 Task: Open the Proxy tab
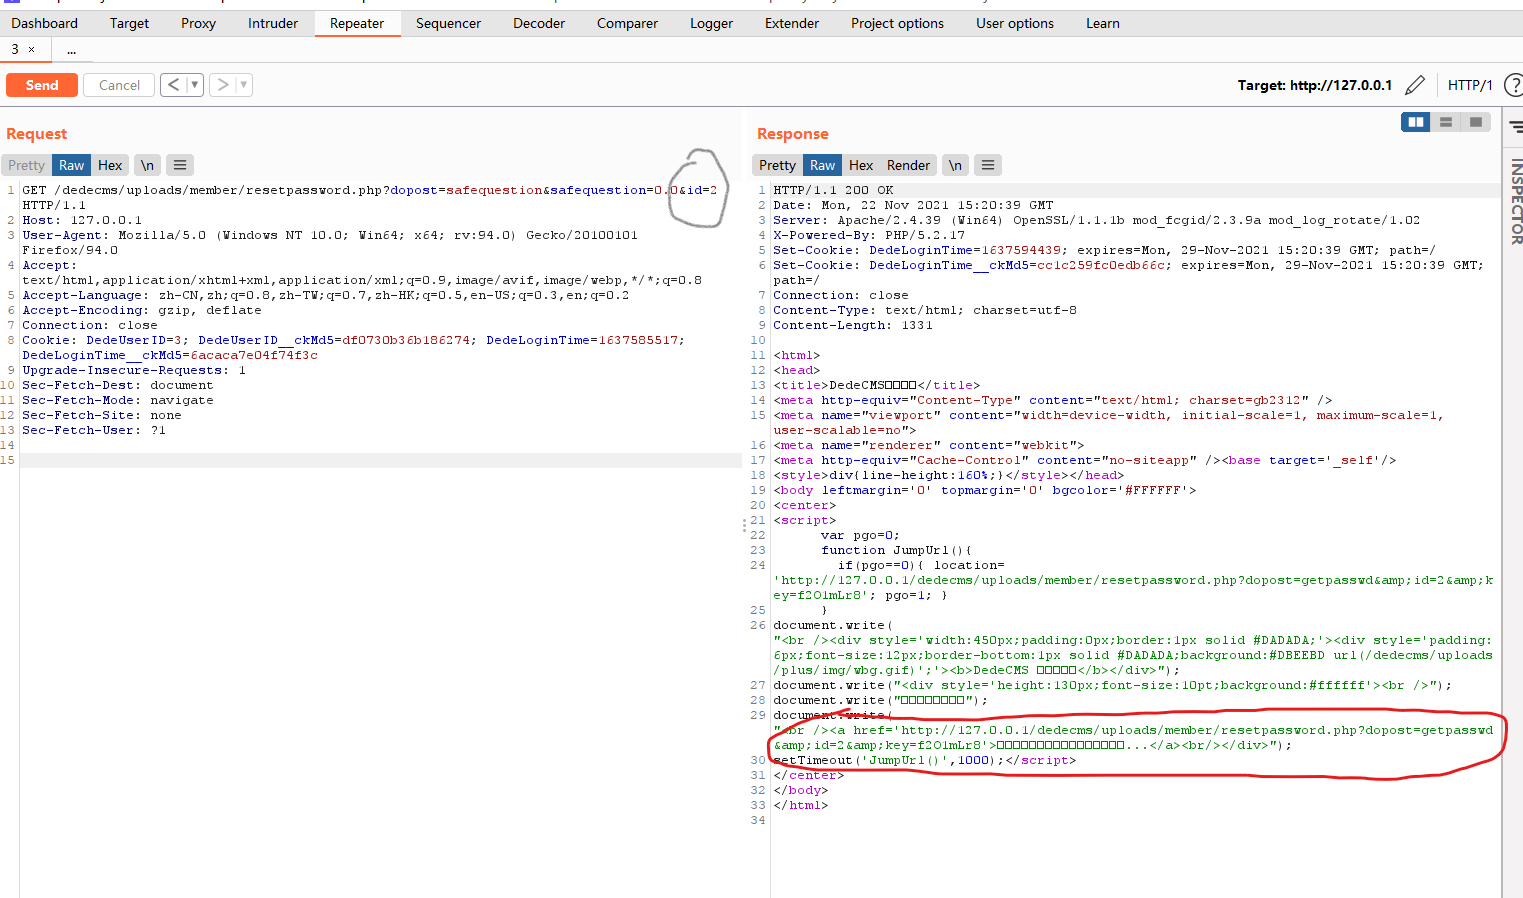(x=198, y=23)
